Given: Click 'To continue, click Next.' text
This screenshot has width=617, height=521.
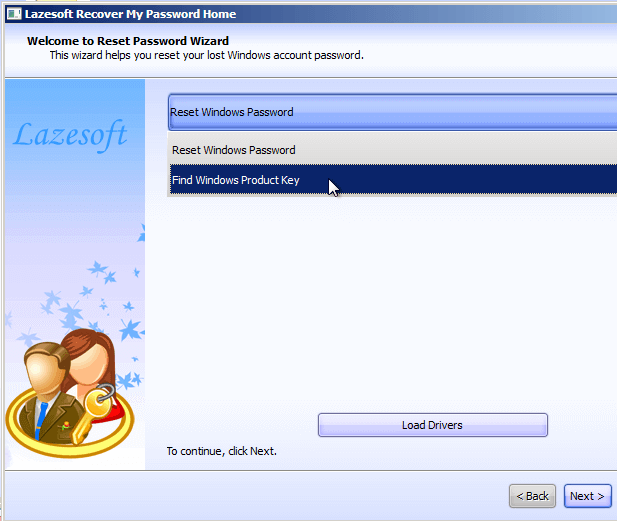Looking at the screenshot, I should (x=222, y=451).
